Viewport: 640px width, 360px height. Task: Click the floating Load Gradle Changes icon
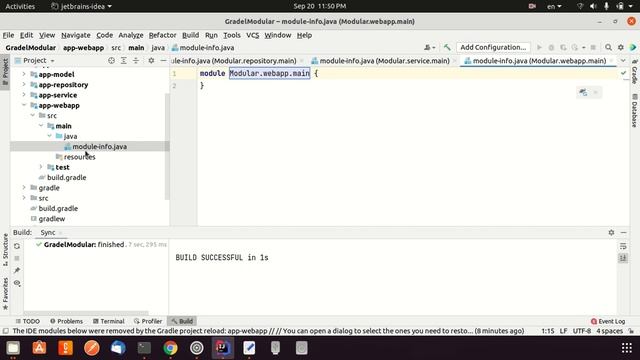[583, 92]
